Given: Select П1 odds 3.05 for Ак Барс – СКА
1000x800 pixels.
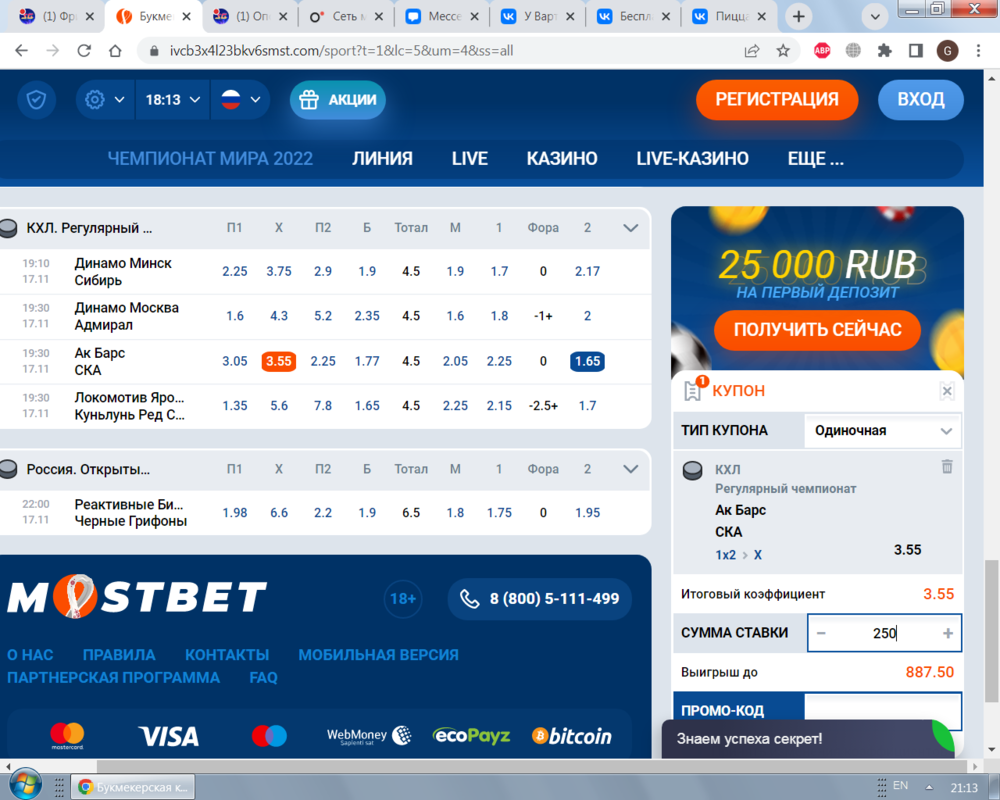Looking at the screenshot, I should (235, 361).
